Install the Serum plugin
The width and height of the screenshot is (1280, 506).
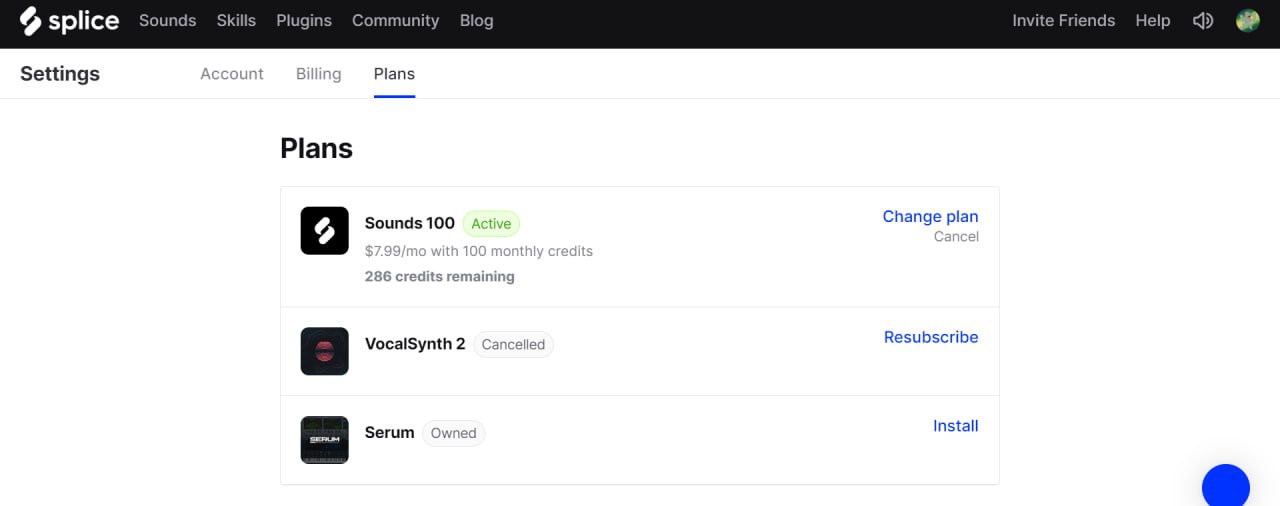(x=956, y=426)
